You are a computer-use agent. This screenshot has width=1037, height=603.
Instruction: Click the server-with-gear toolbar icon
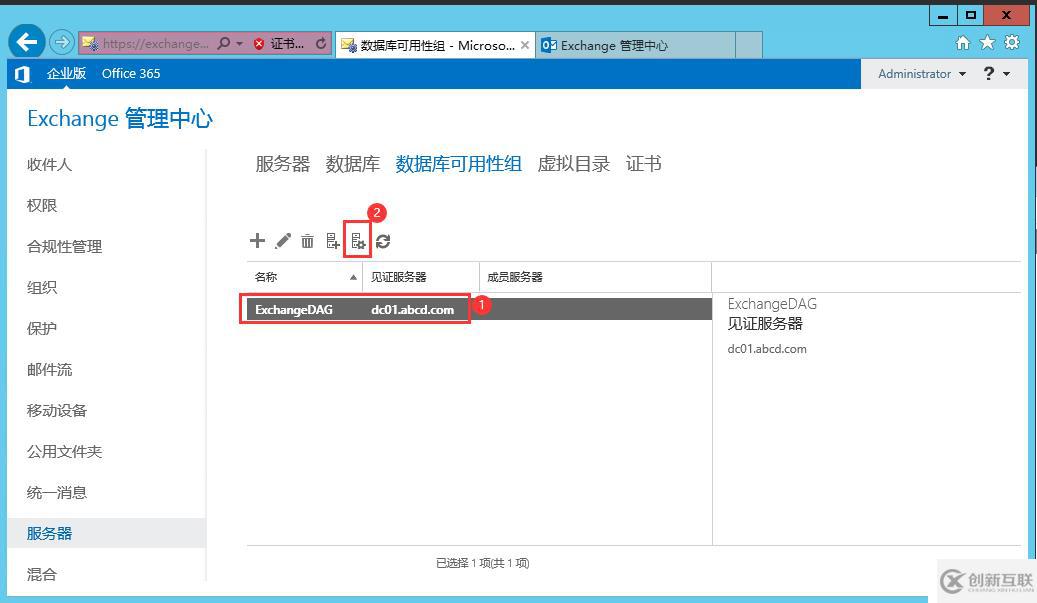tap(357, 240)
